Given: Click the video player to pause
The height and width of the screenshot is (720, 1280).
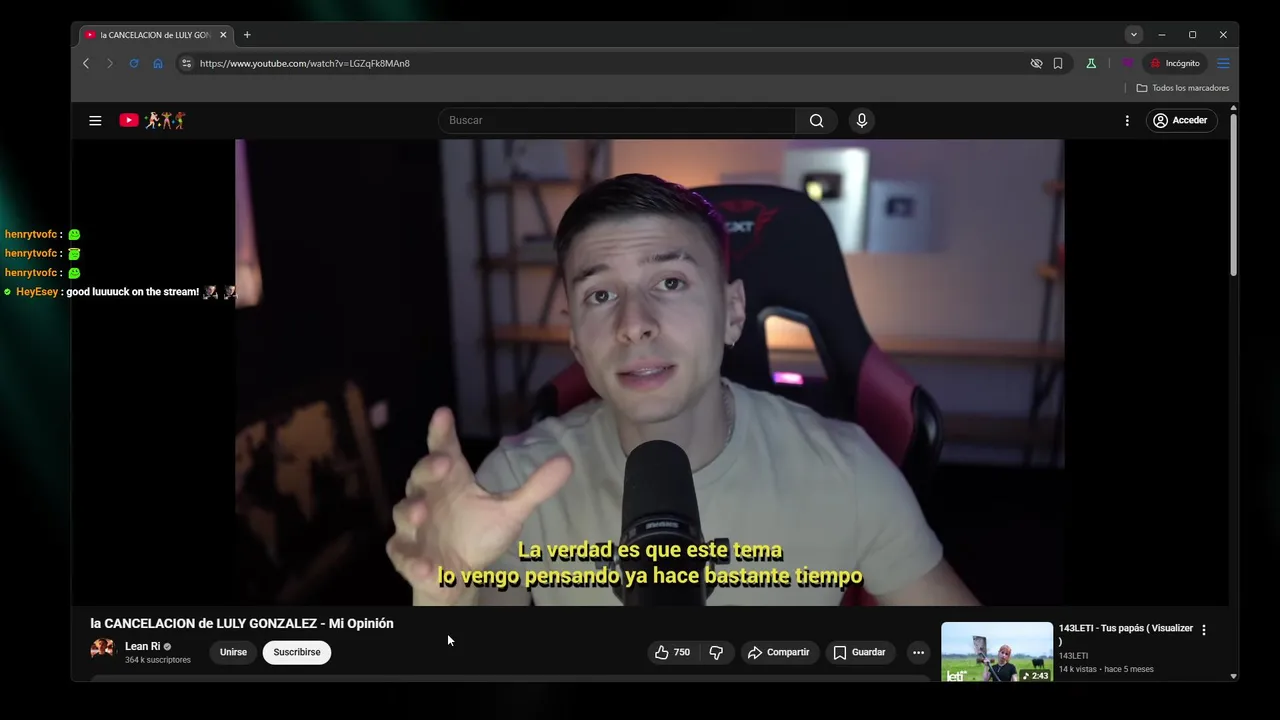Looking at the screenshot, I should tap(650, 372).
